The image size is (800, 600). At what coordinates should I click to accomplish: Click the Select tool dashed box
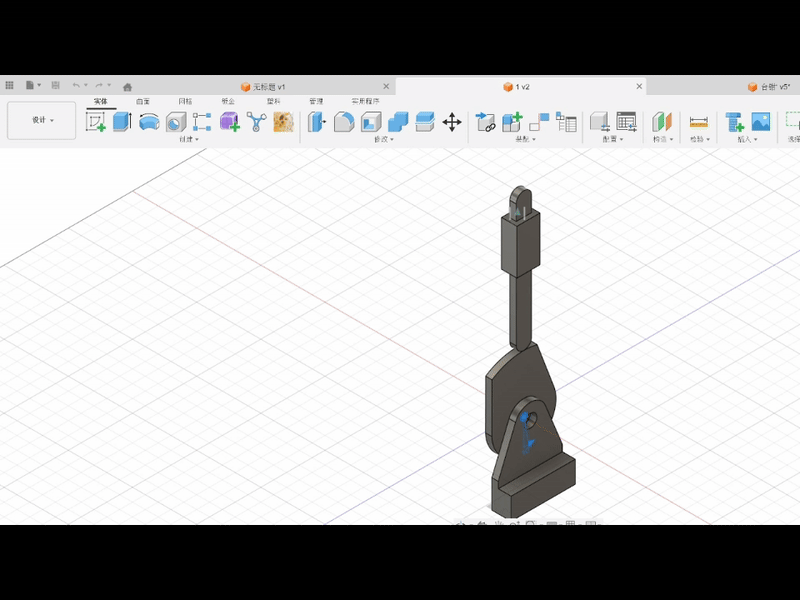click(793, 122)
